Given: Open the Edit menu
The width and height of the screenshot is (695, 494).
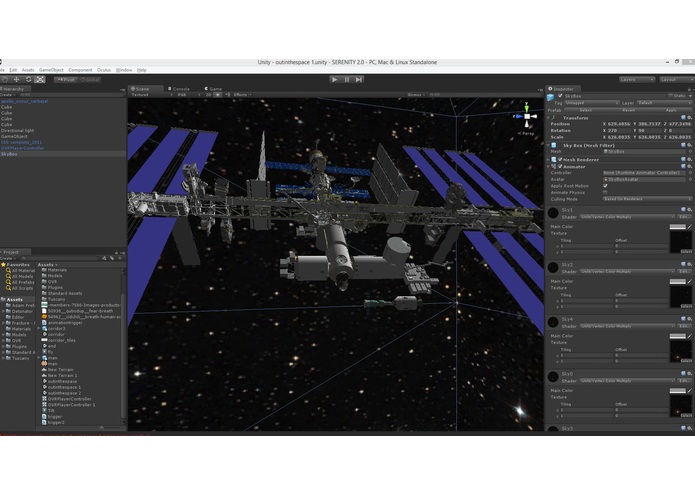Looking at the screenshot, I should 13,70.
